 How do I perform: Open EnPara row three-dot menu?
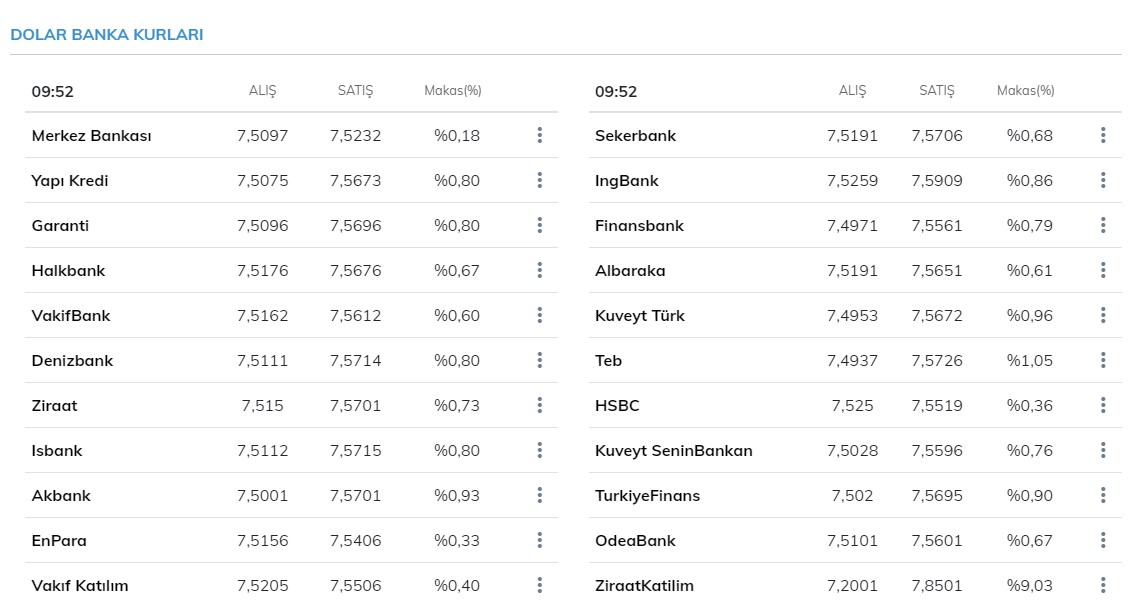click(x=539, y=540)
